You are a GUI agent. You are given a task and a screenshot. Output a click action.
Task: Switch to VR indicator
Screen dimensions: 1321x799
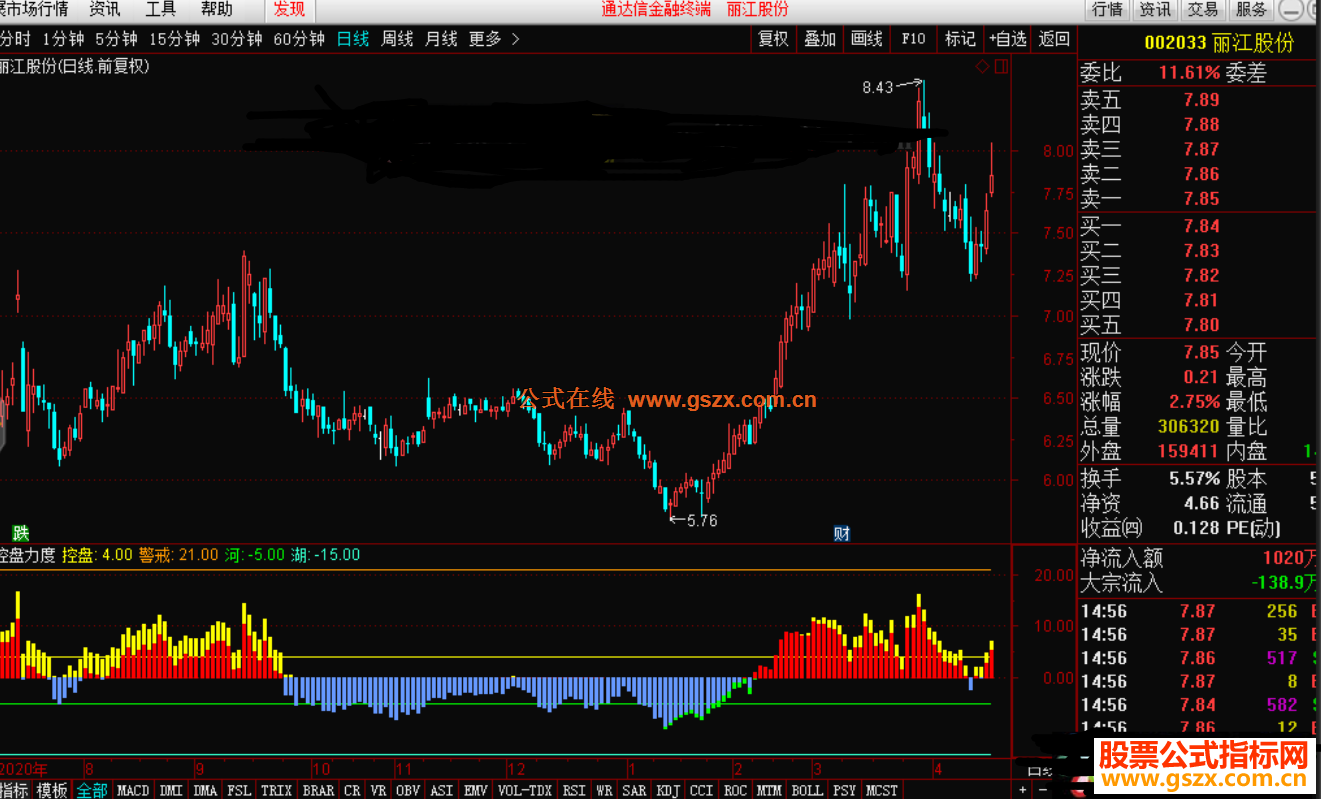click(x=378, y=790)
